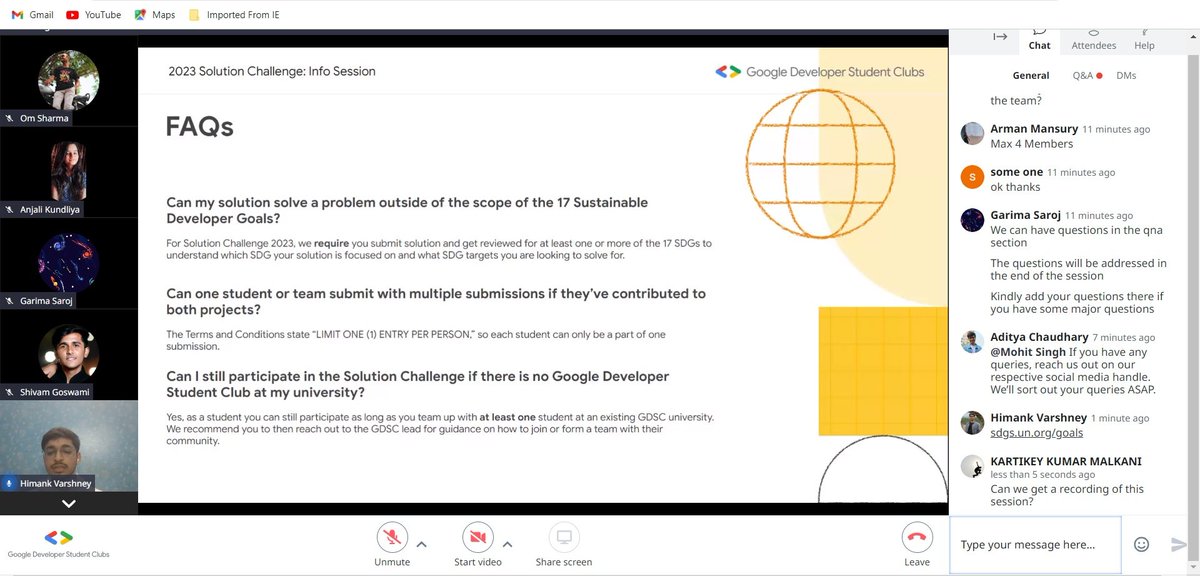This screenshot has width=1200, height=576.
Task: Leave the session with red phone button
Action: coord(916,538)
